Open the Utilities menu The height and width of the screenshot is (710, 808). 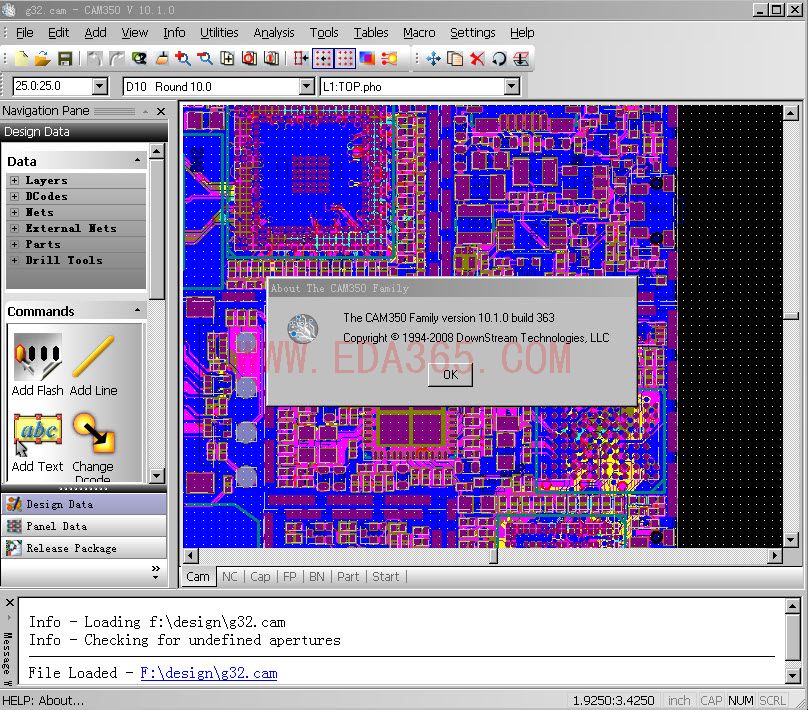point(219,32)
